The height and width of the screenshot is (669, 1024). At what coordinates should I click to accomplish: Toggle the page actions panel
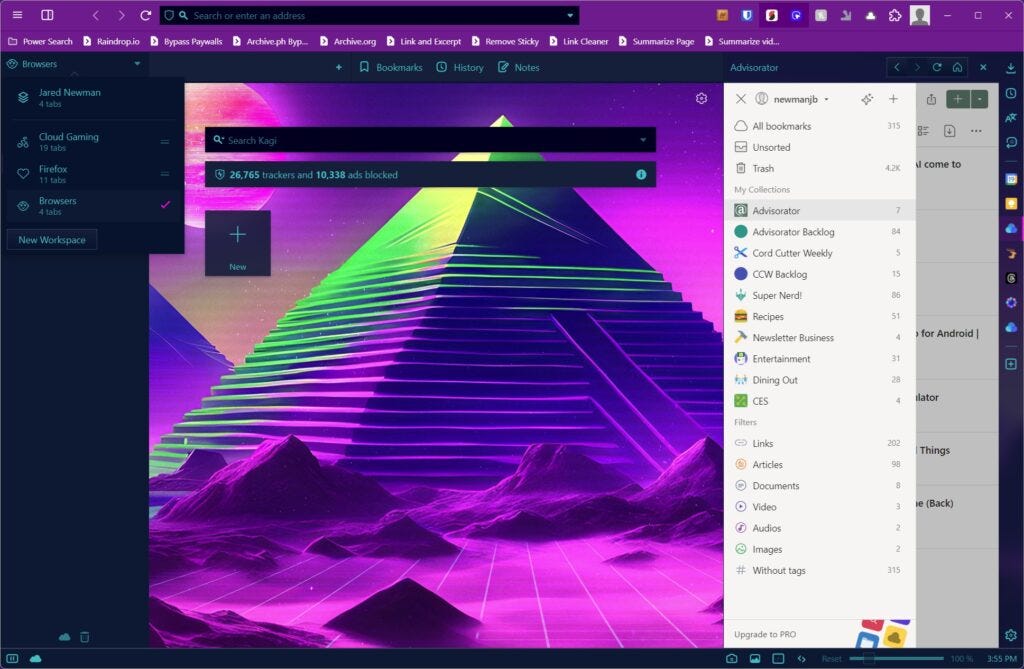[801, 658]
